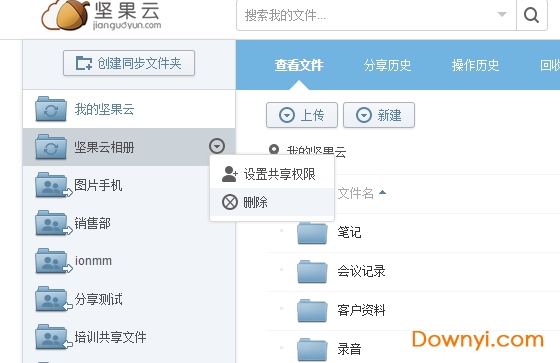The width and height of the screenshot is (560, 363).
Task: Switch to the 分享历史 tab
Action: [x=387, y=65]
